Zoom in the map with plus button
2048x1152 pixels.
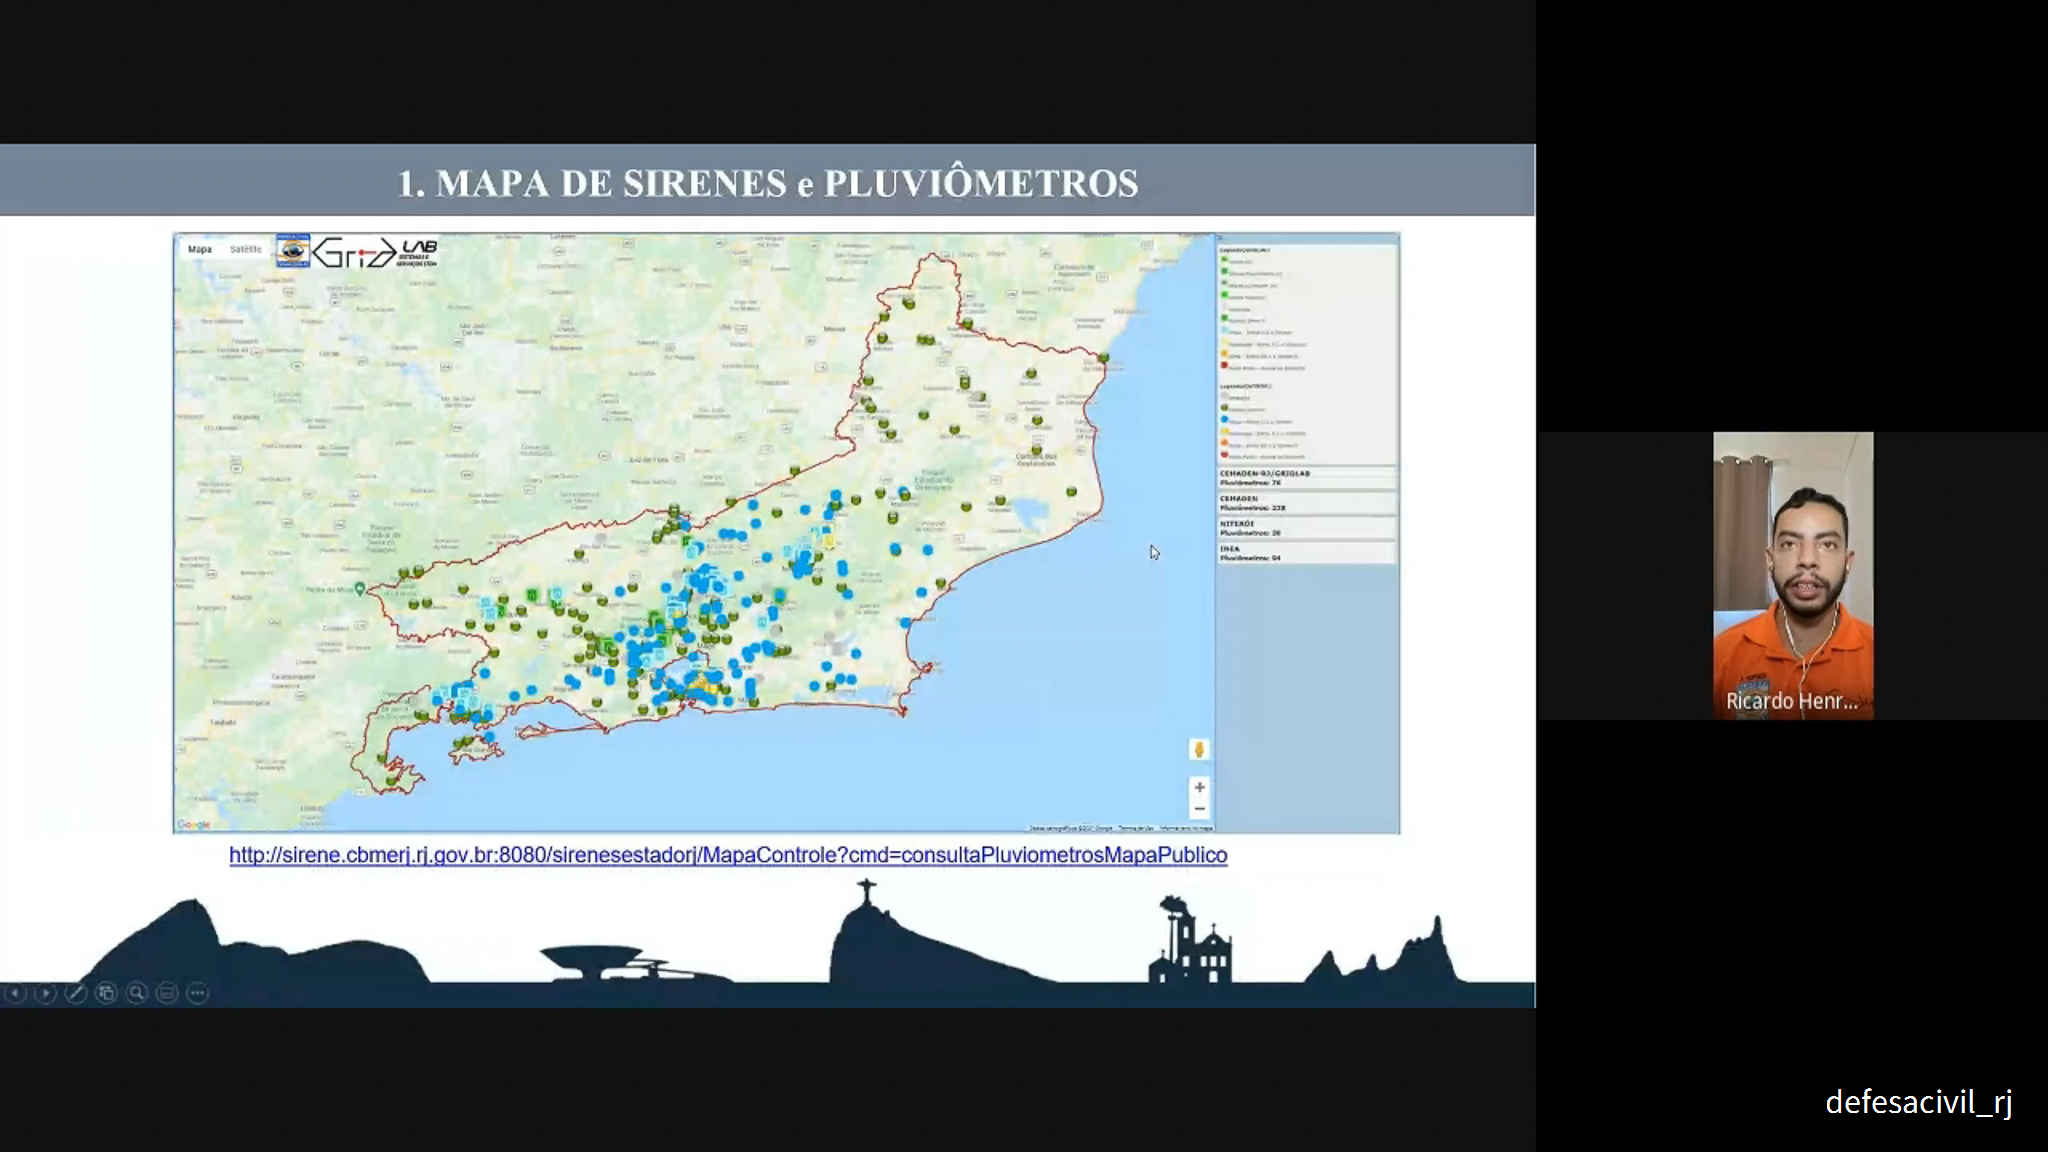1199,787
